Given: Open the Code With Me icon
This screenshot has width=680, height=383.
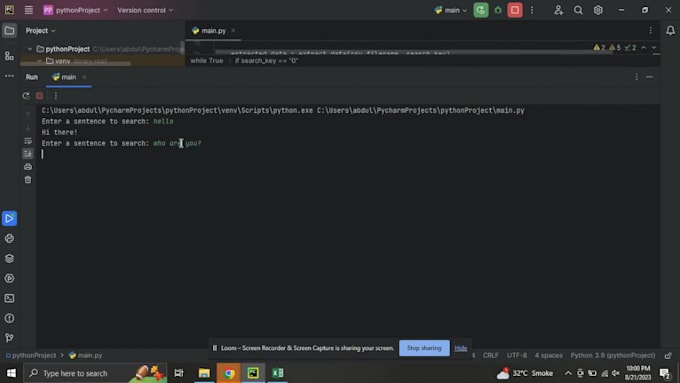Looking at the screenshot, I should pos(558,10).
